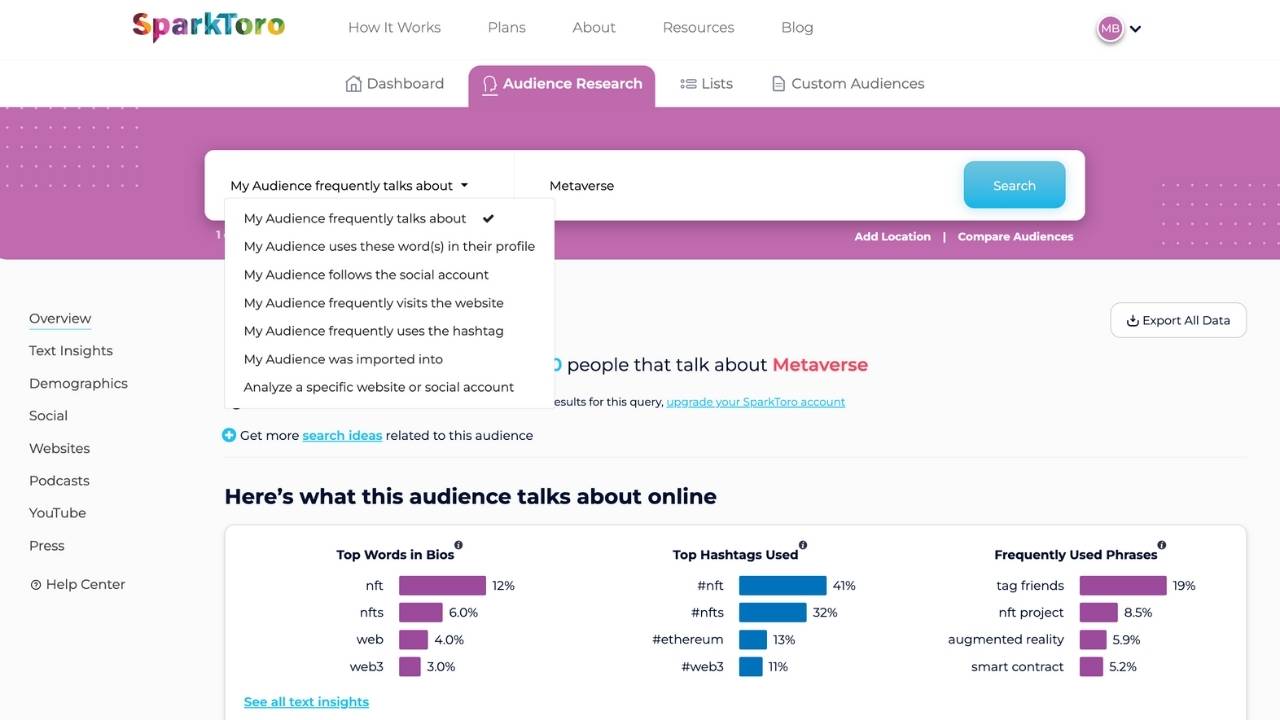Screen dimensions: 1280x720
Task: Click the pink 'Metaverse' headline word
Action: pos(820,365)
